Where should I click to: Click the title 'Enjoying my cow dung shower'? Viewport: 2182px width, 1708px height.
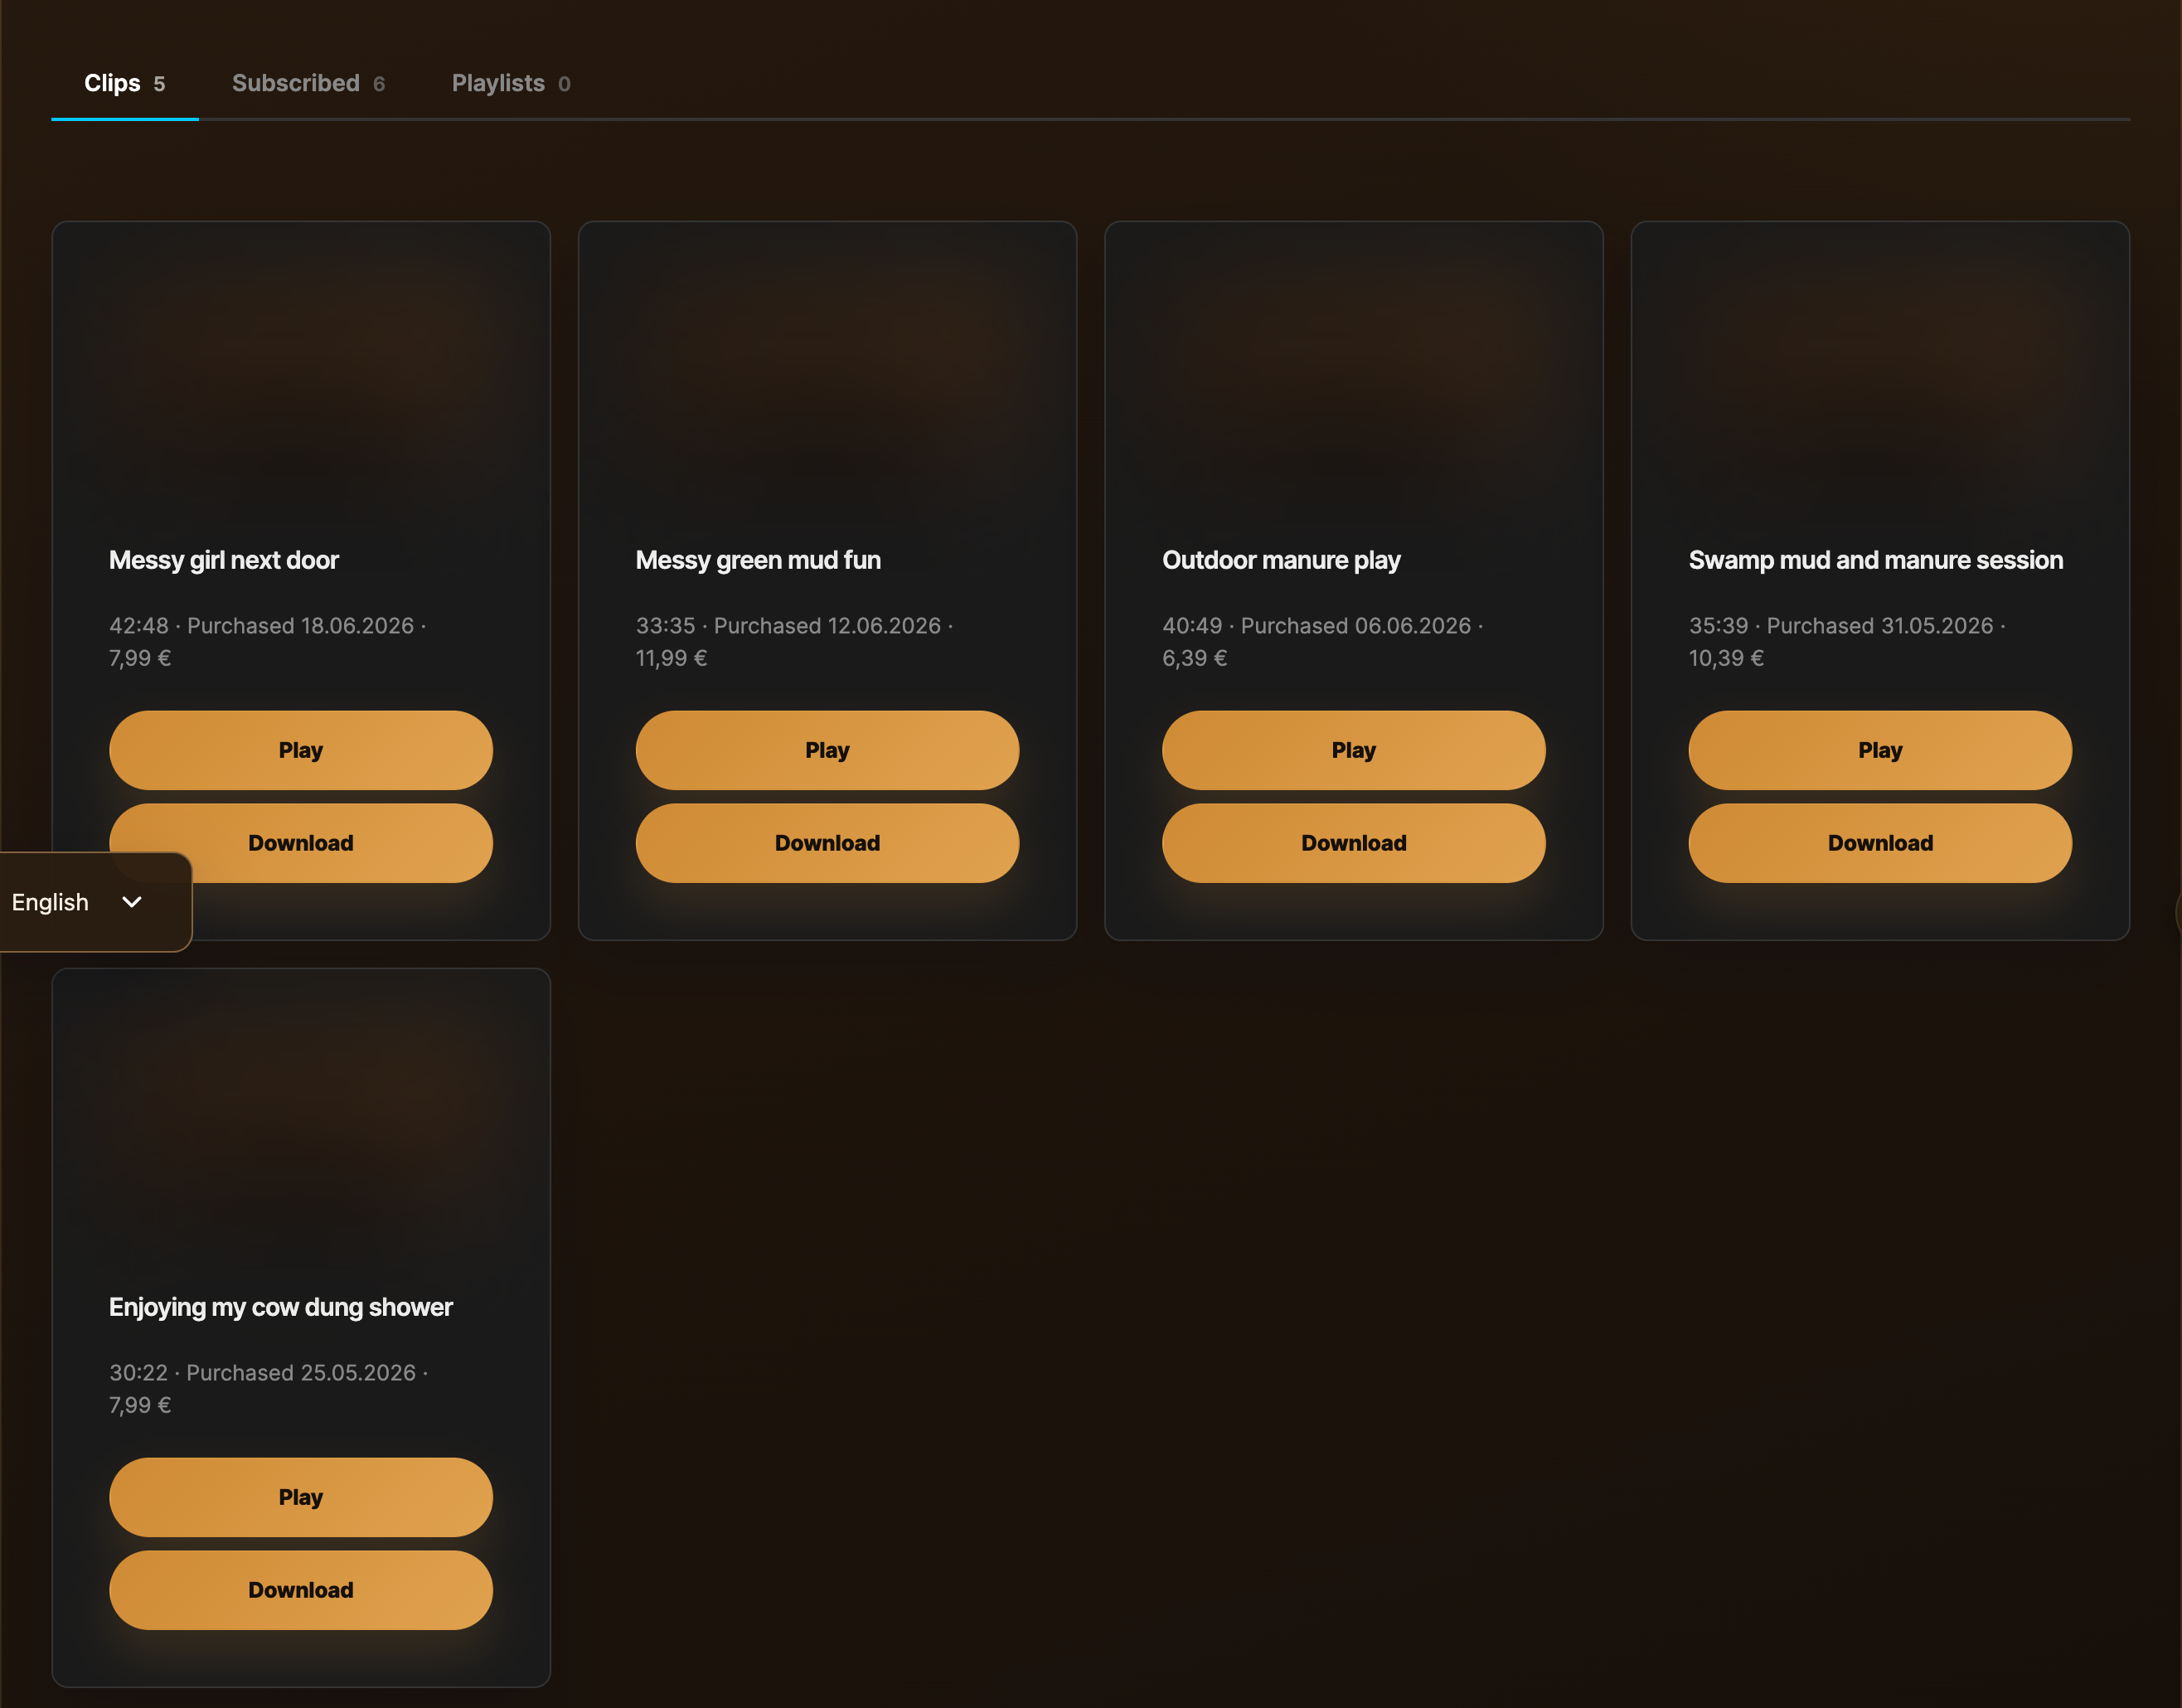click(281, 1307)
